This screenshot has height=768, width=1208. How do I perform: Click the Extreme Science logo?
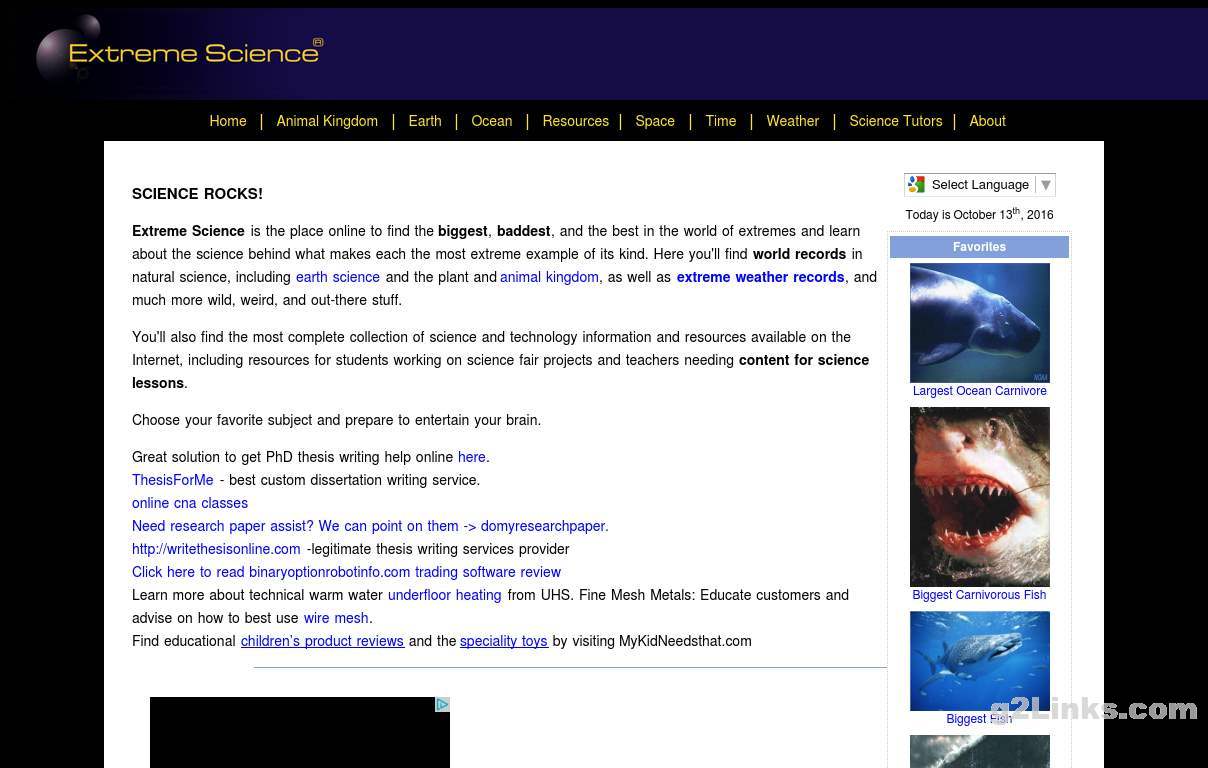(x=180, y=52)
